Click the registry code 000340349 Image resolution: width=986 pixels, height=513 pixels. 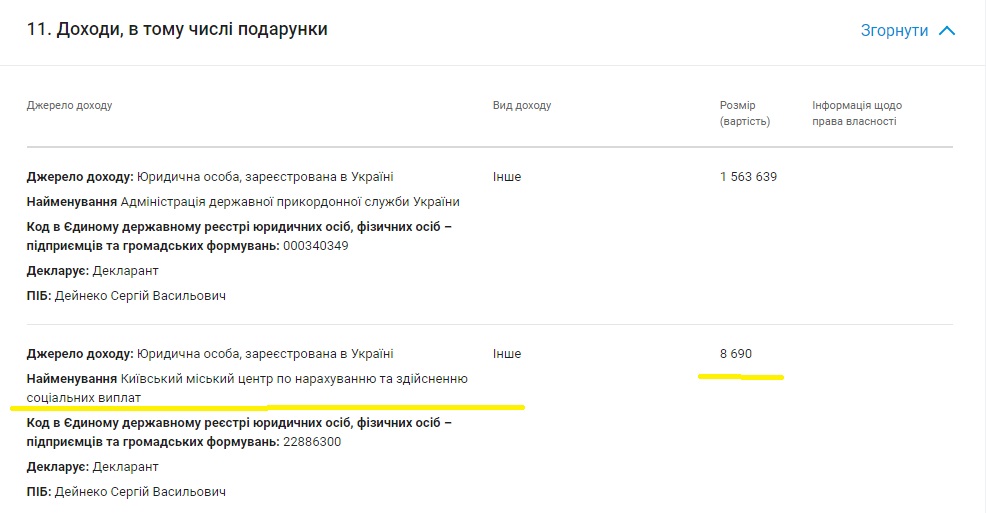[x=316, y=246]
